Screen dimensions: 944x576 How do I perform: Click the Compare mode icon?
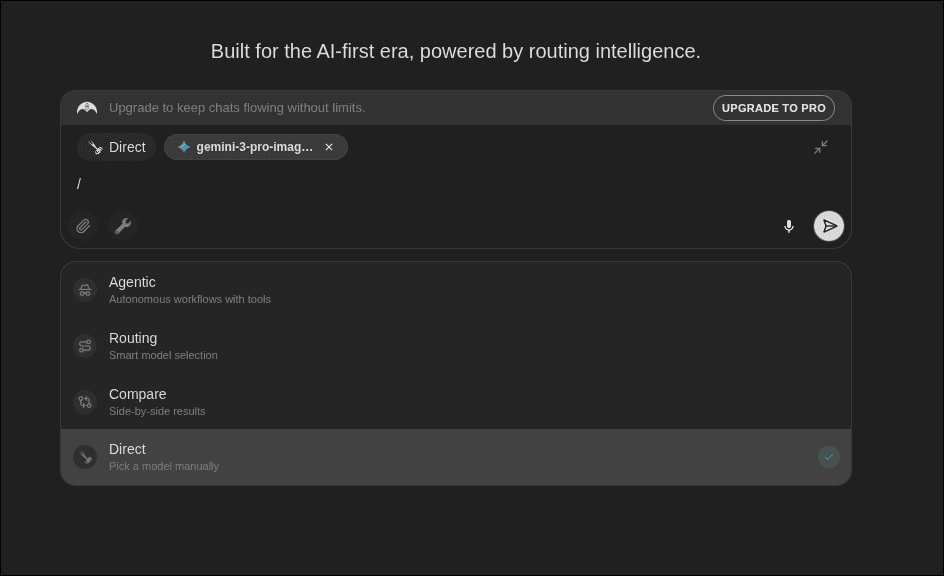click(x=85, y=402)
